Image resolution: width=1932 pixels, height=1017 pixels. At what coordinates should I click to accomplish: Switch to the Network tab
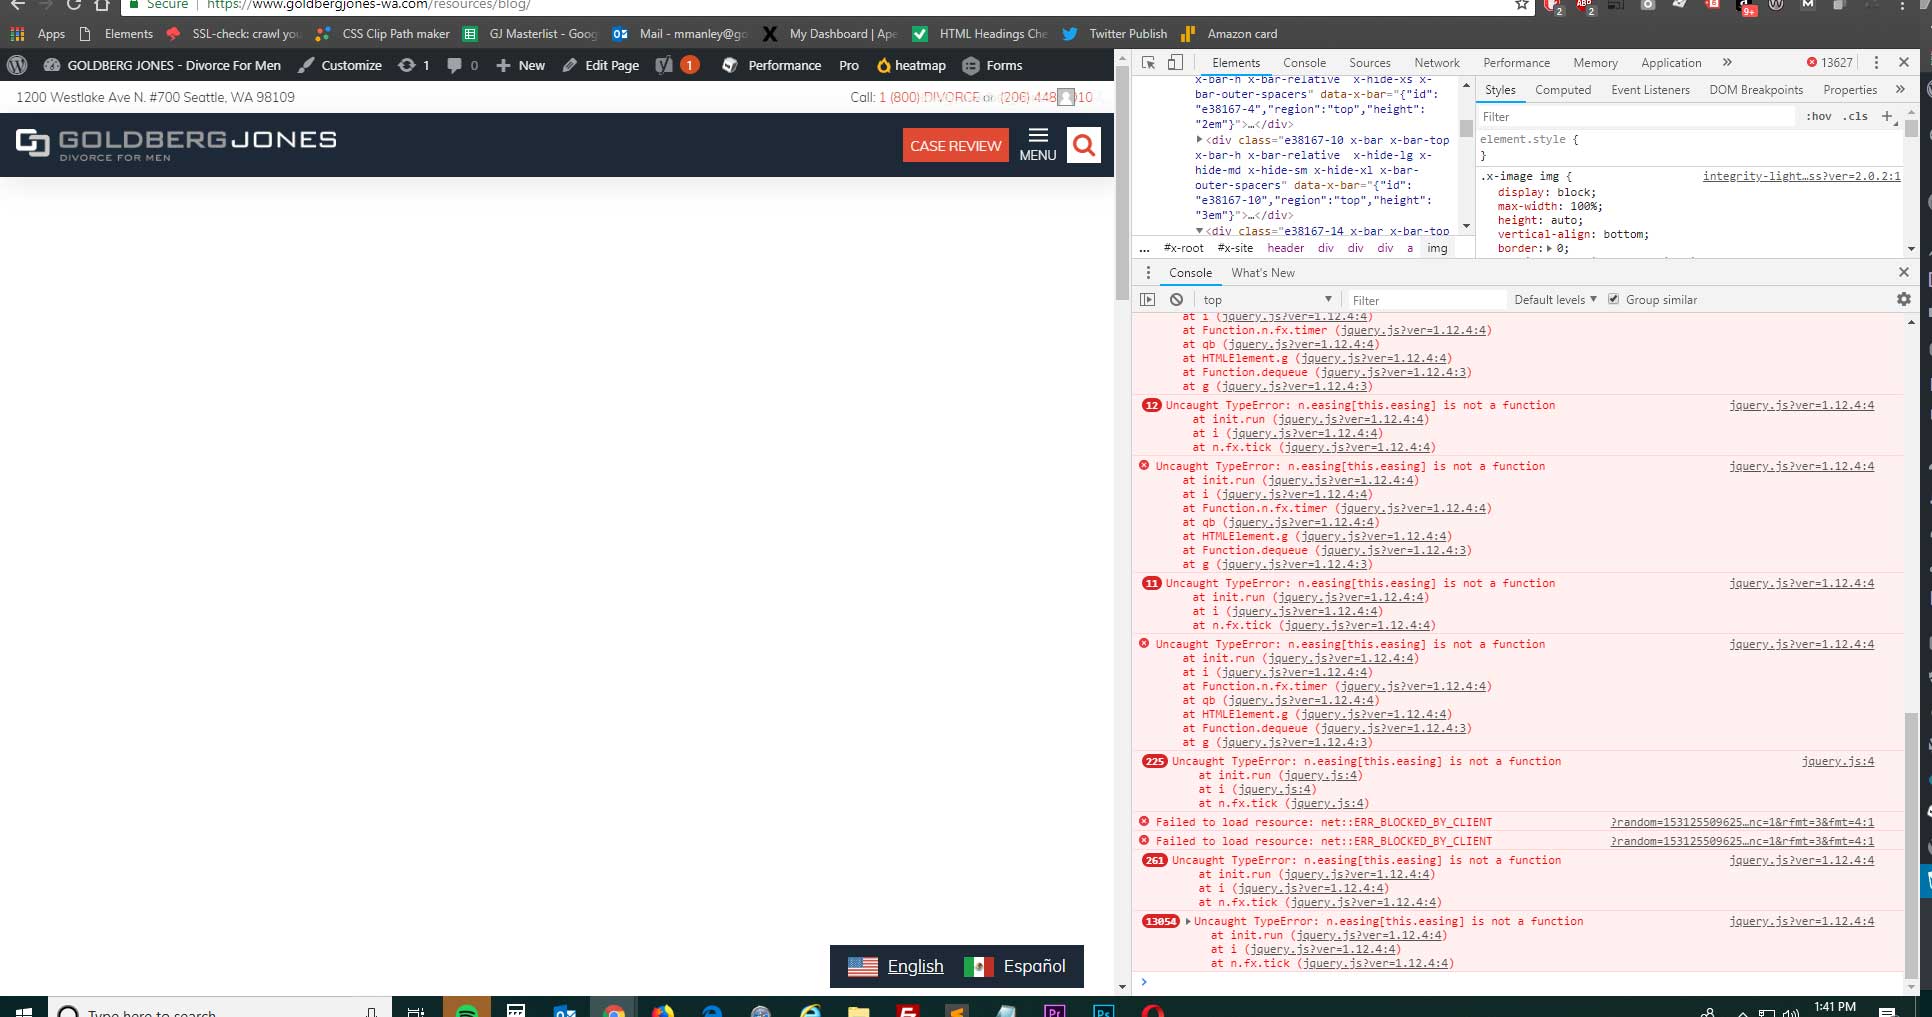tap(1436, 62)
